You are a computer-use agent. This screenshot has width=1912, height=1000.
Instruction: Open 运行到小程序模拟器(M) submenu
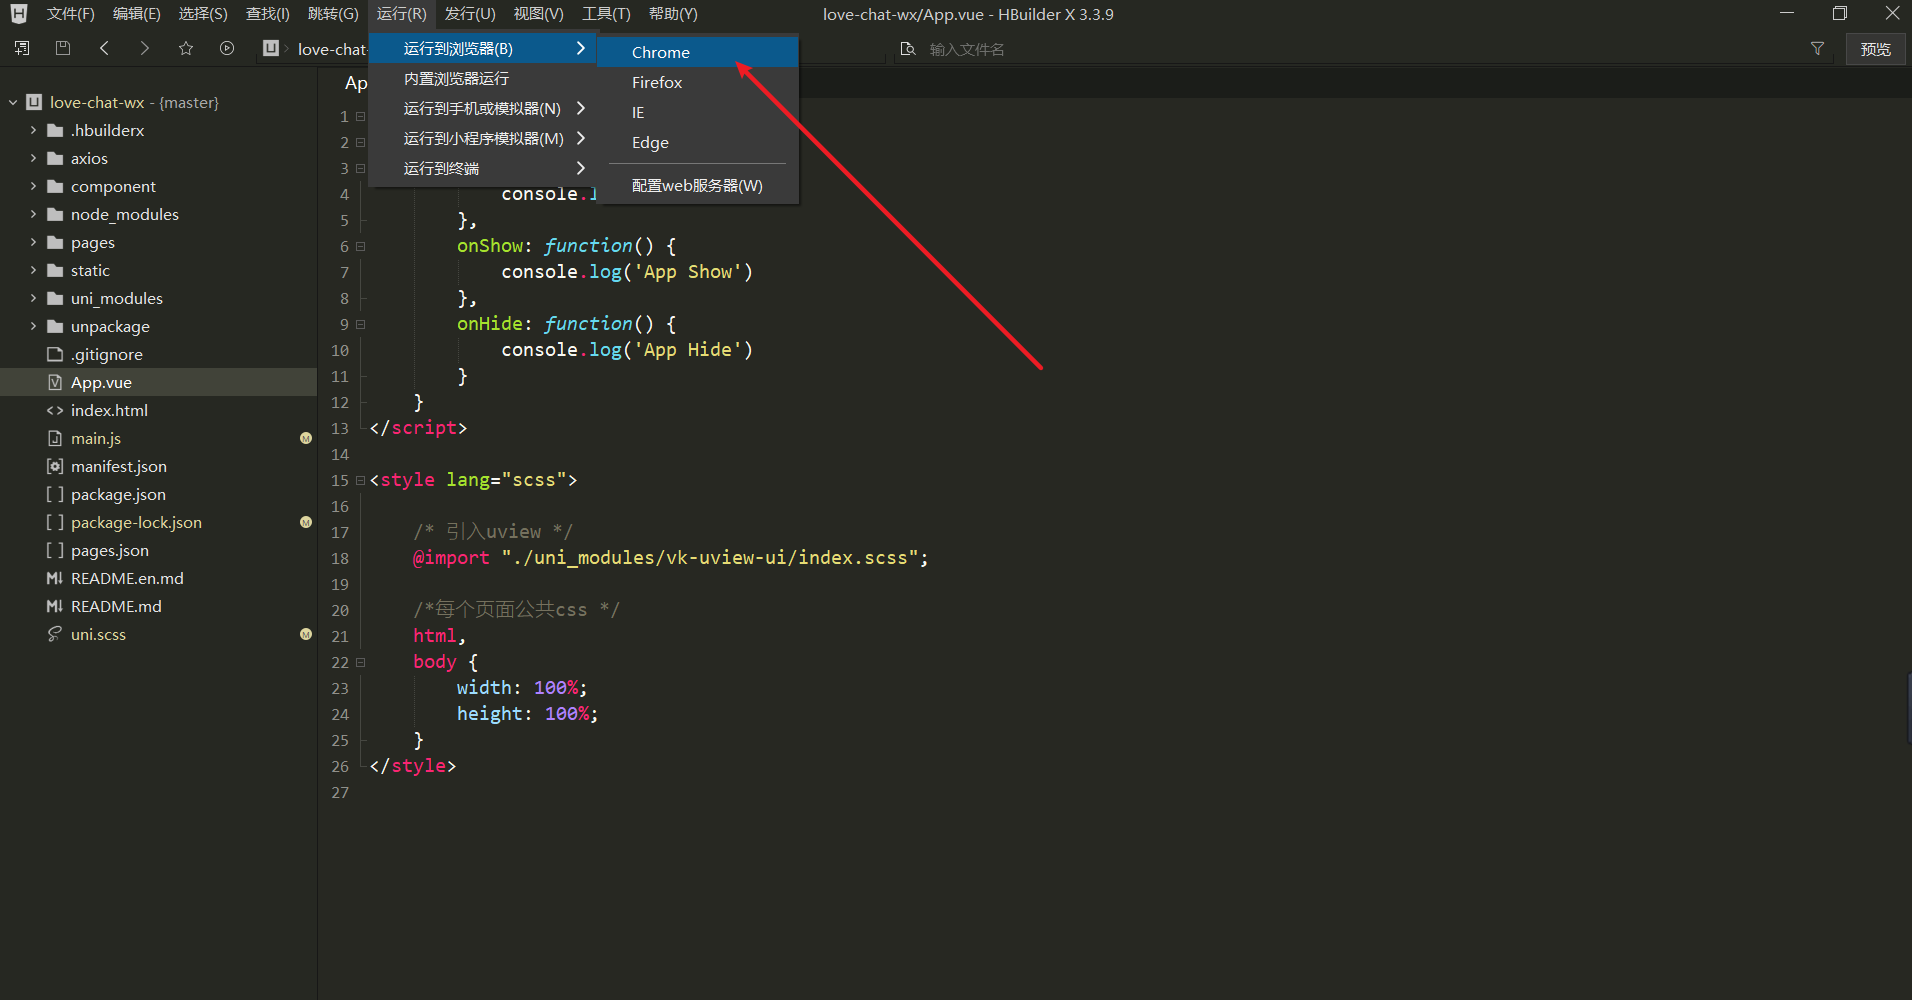(483, 138)
